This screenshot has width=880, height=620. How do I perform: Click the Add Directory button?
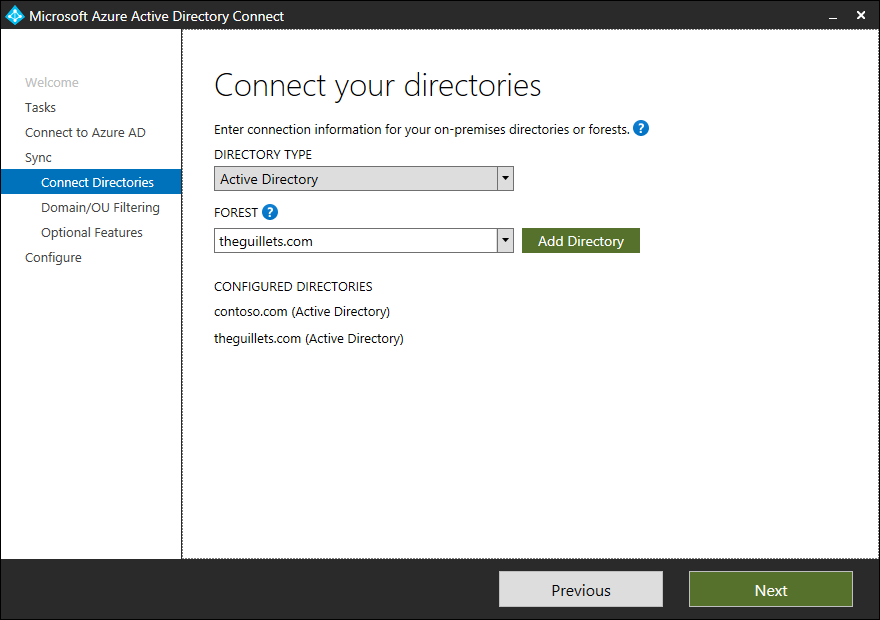(x=580, y=240)
